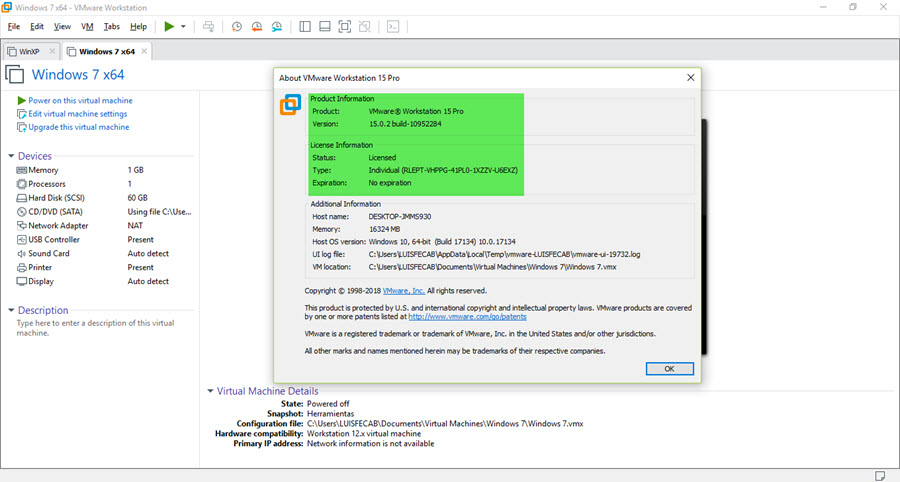Select the USB Controller device

click(x=104, y=239)
